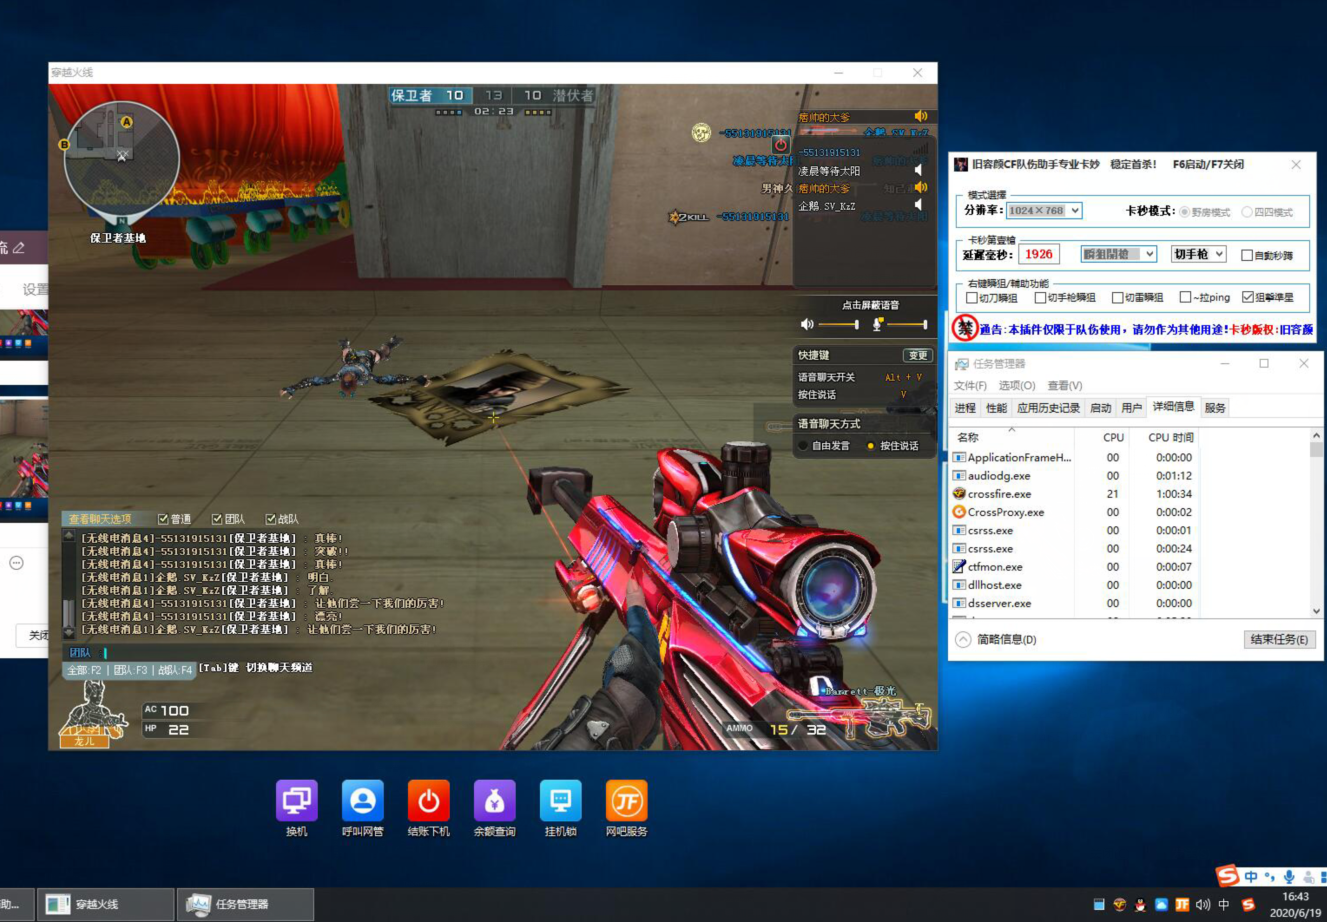Click the 结账下机 power icon
Image resolution: width=1327 pixels, height=922 pixels.
(x=429, y=801)
